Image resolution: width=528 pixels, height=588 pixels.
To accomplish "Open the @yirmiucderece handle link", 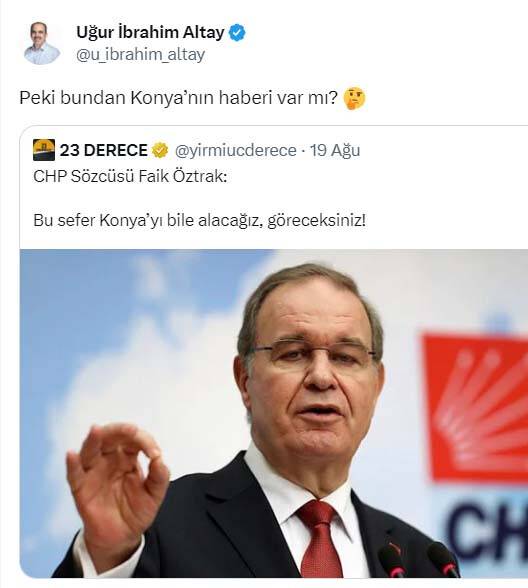I will tap(236, 150).
